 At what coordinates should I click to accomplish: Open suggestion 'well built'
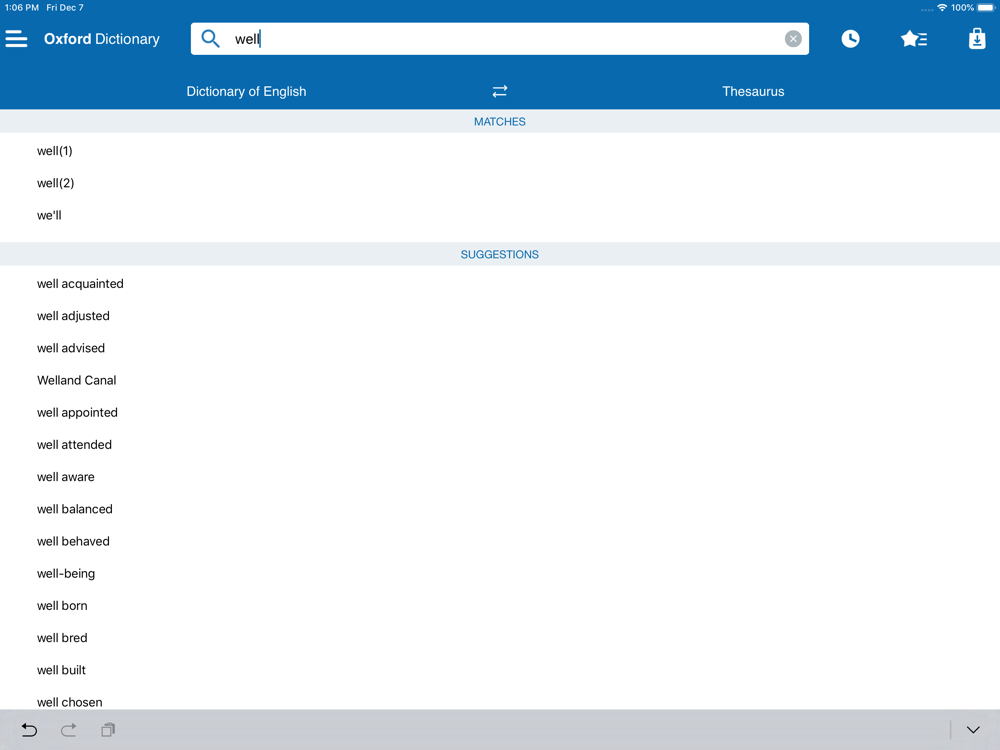[x=500, y=670]
